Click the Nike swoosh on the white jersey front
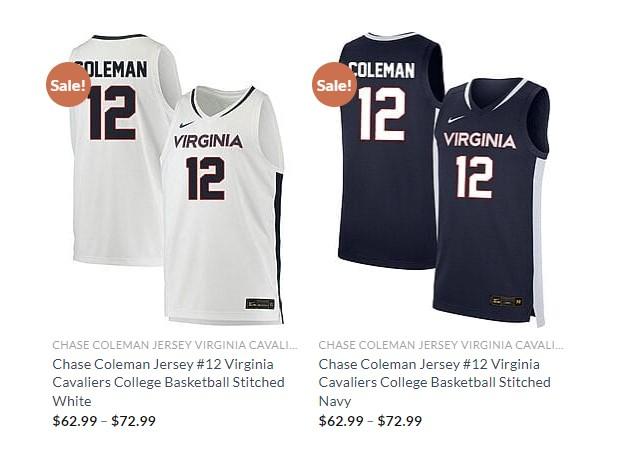625x471 pixels. point(186,124)
